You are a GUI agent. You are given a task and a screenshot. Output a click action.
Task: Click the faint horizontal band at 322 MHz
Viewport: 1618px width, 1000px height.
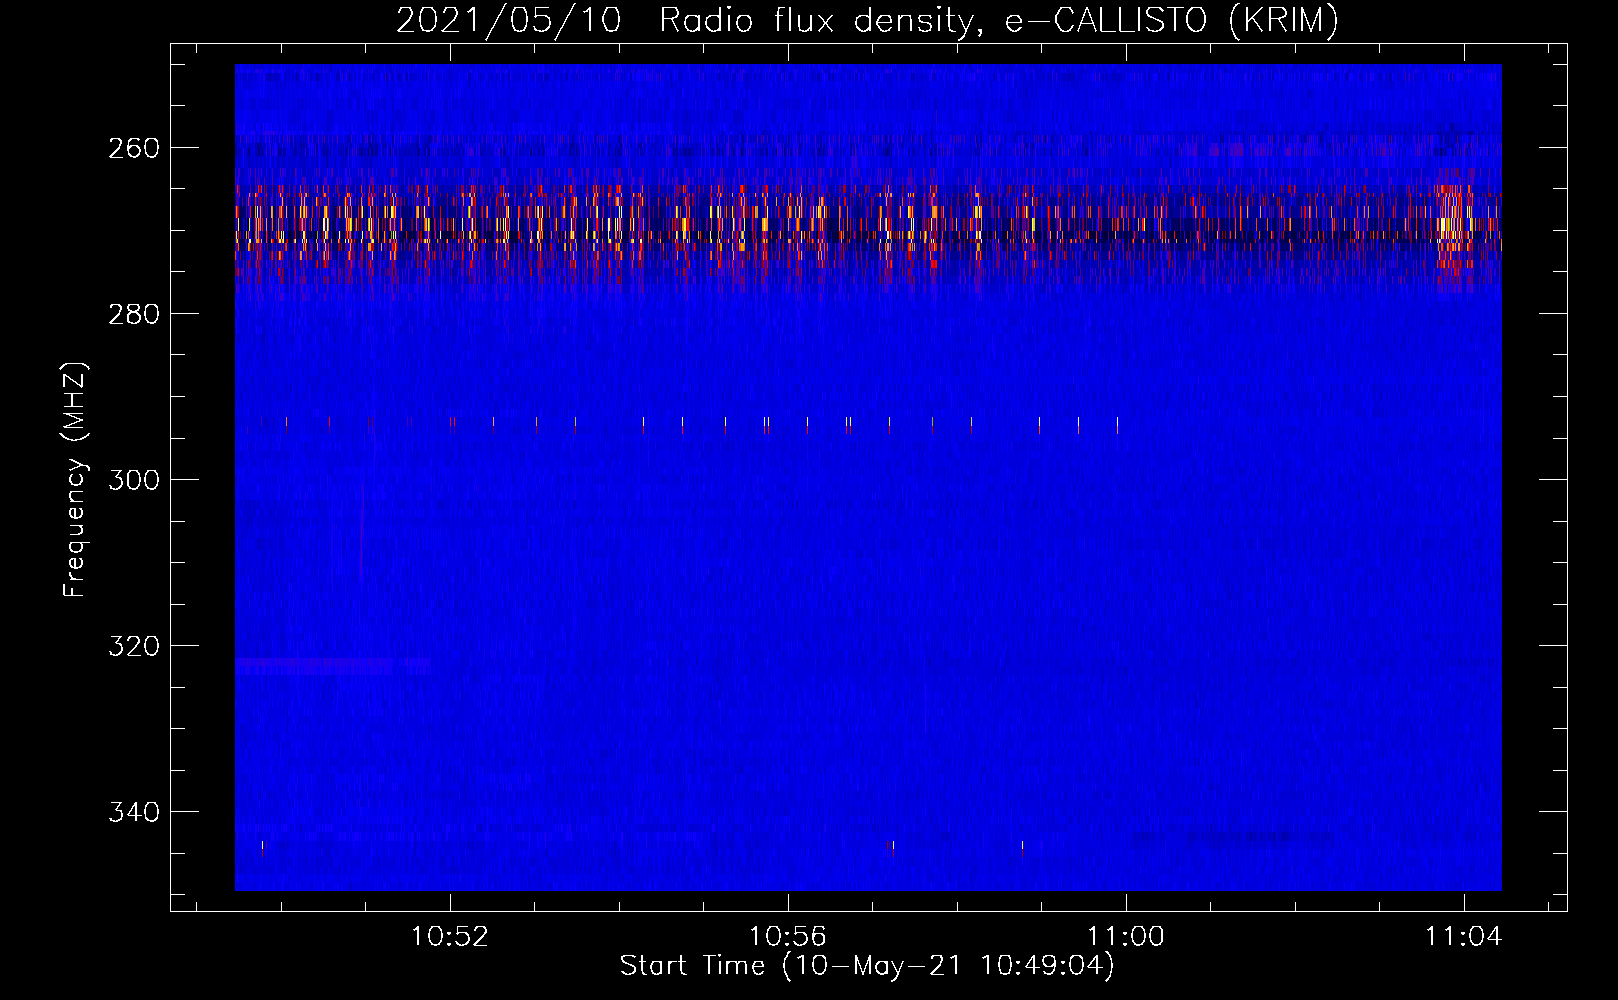click(333, 664)
